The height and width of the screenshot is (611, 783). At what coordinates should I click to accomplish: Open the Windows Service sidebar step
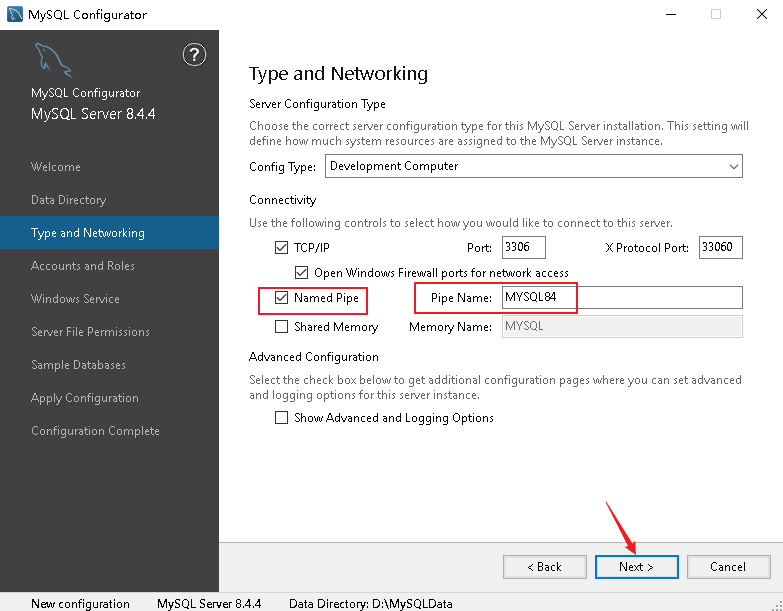(x=75, y=299)
